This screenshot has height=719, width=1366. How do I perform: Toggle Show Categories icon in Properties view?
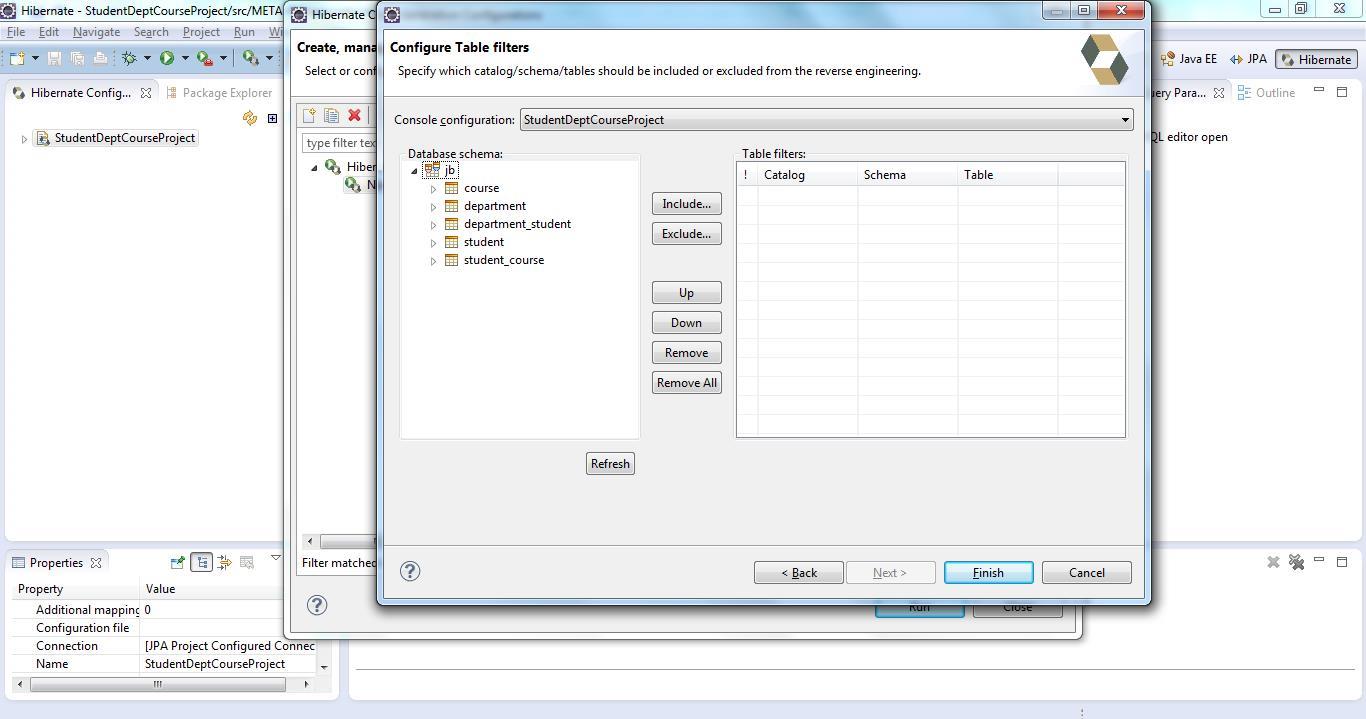pyautogui.click(x=201, y=562)
